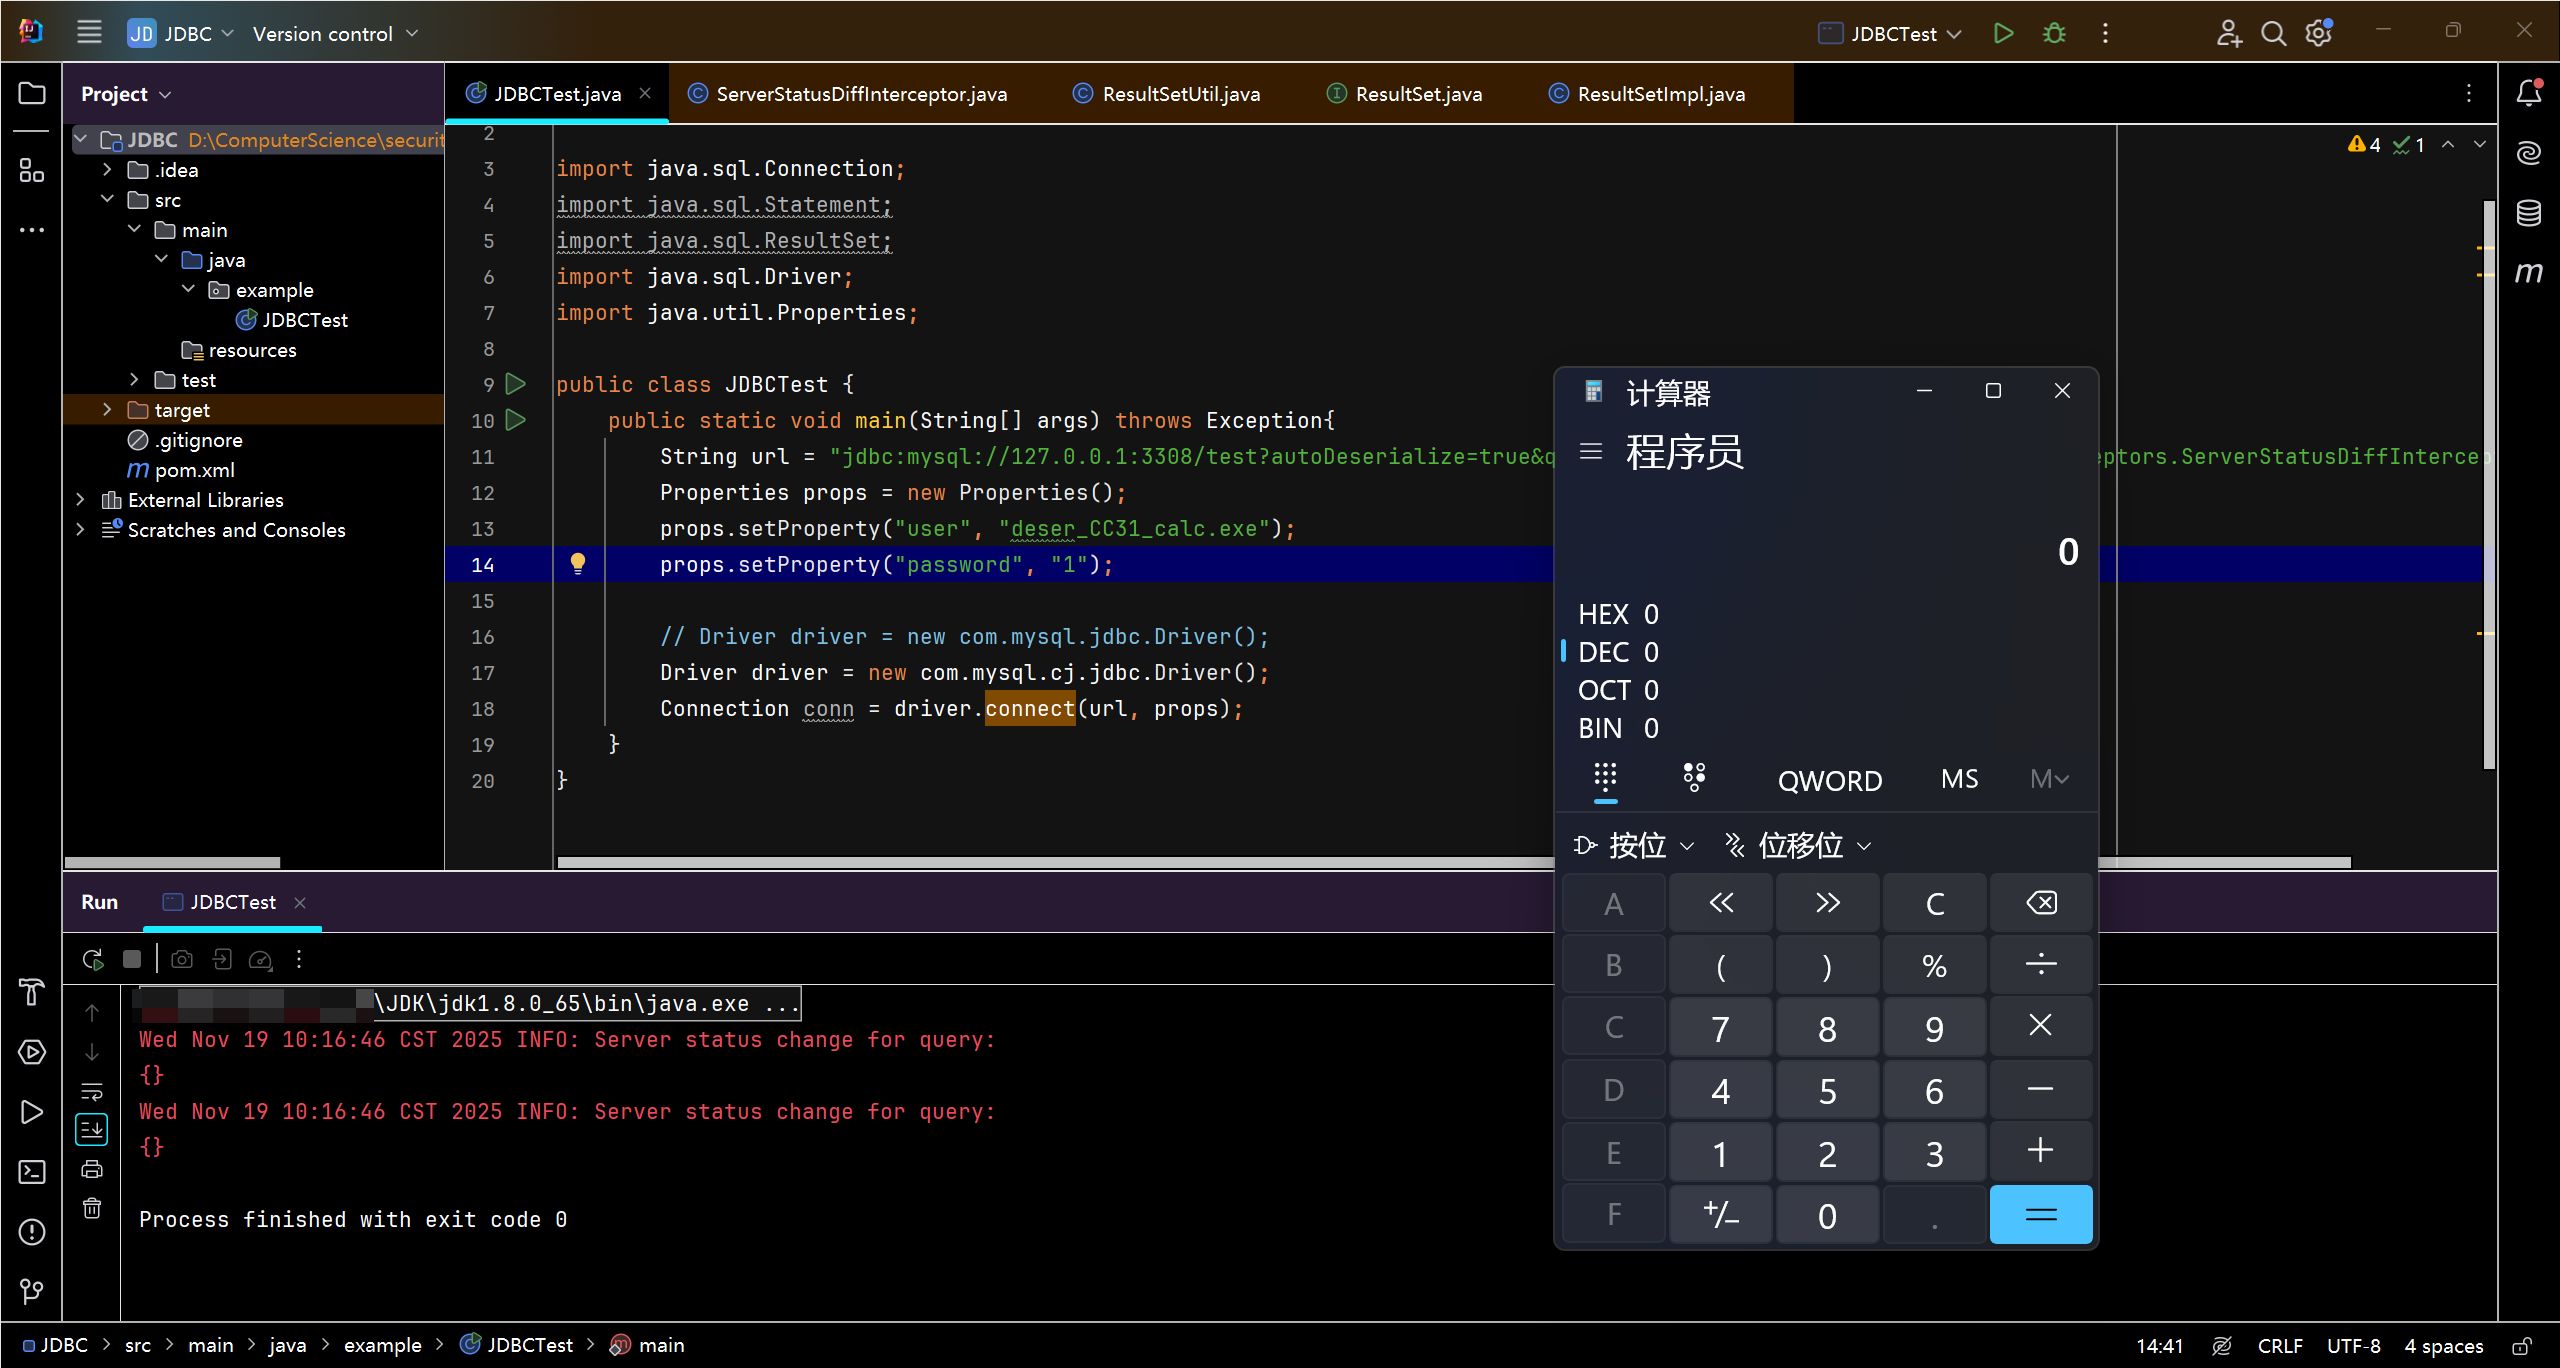Open the QWORD word-size selector
This screenshot has width=2560, height=1368.
(x=1829, y=780)
